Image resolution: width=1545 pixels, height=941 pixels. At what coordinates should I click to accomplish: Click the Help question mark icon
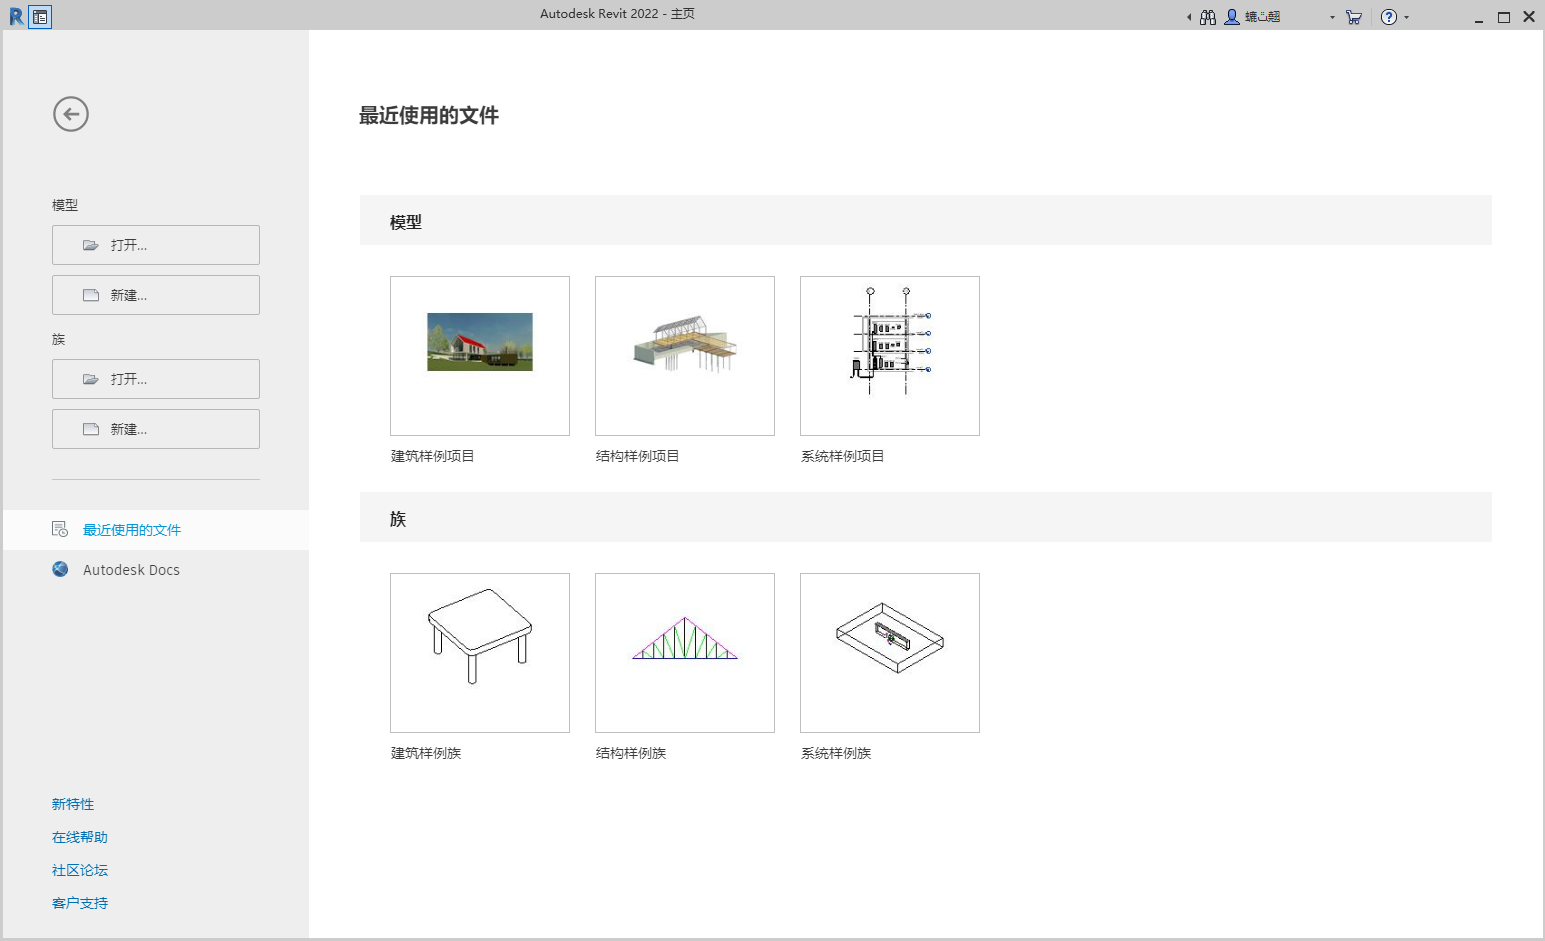click(1389, 17)
